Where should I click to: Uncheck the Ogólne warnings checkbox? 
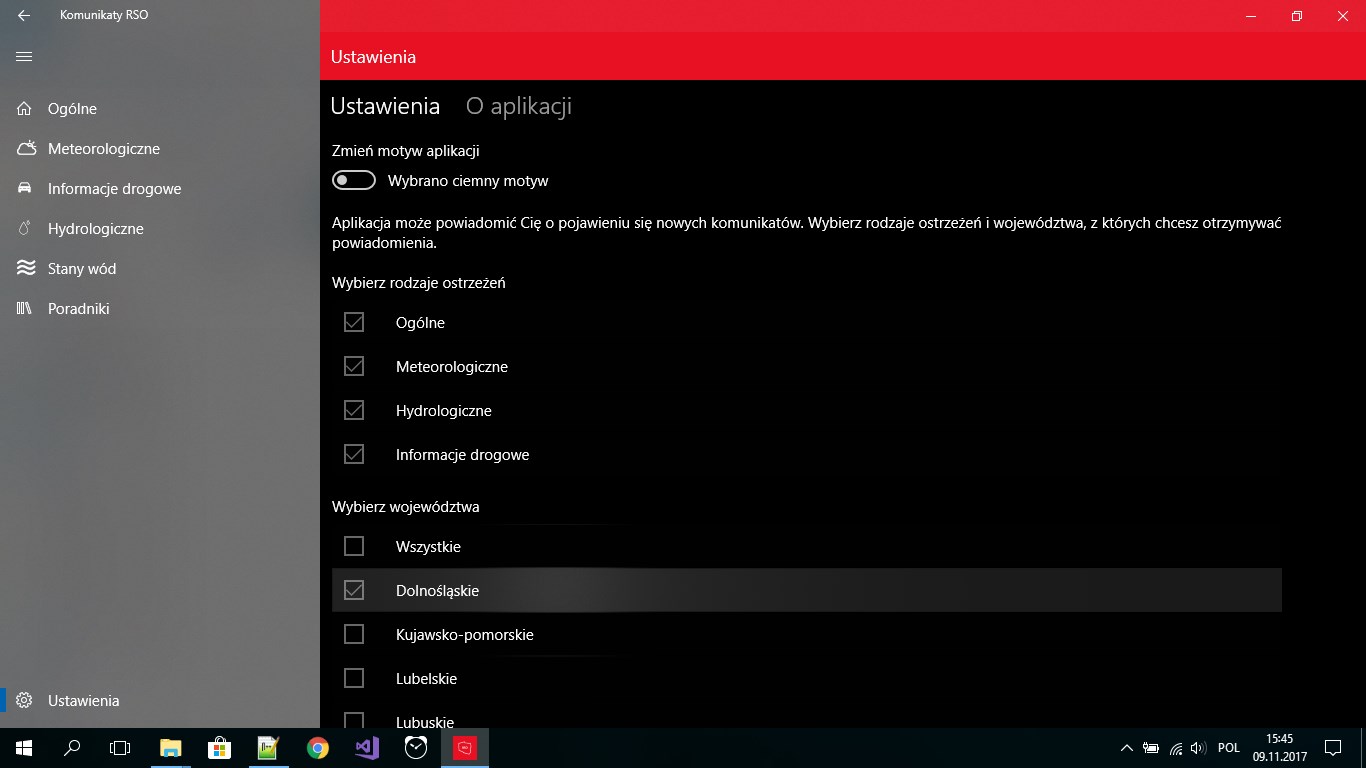[354, 322]
